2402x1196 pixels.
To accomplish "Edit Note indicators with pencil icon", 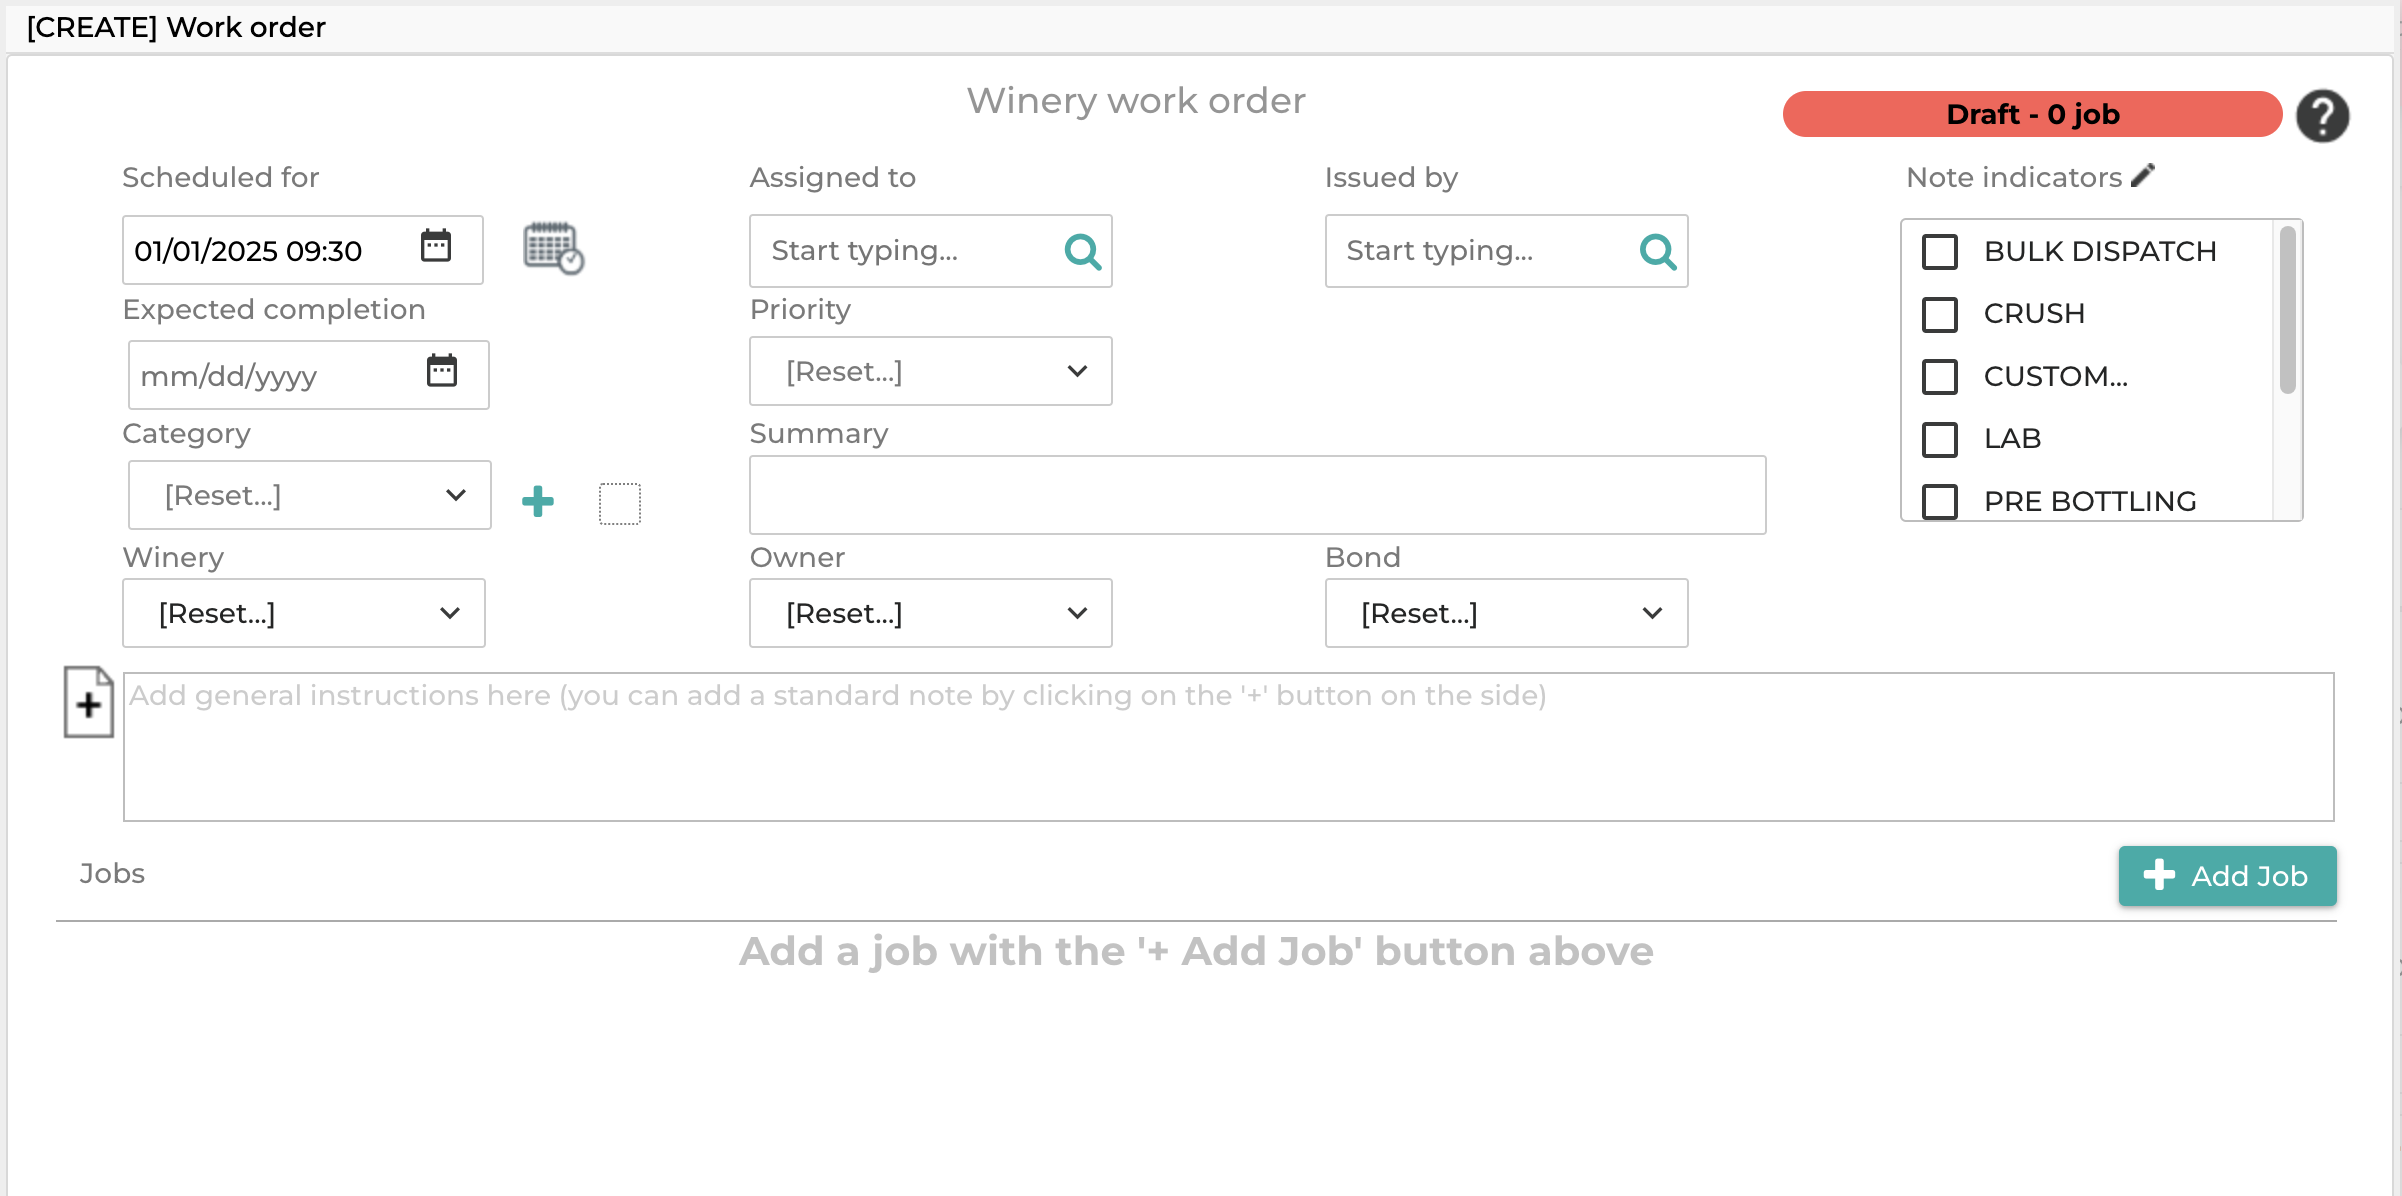I will 2143,176.
